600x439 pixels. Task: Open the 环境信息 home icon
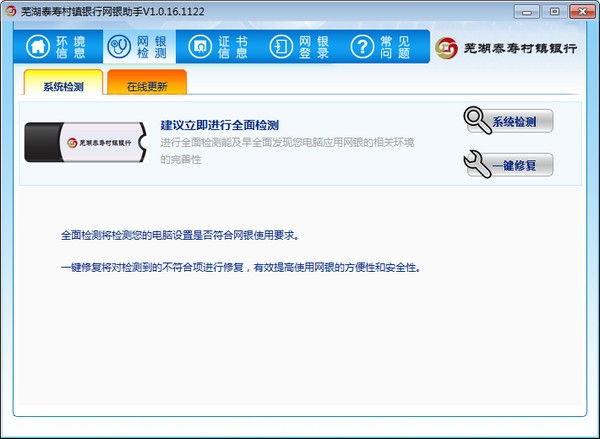(38, 47)
